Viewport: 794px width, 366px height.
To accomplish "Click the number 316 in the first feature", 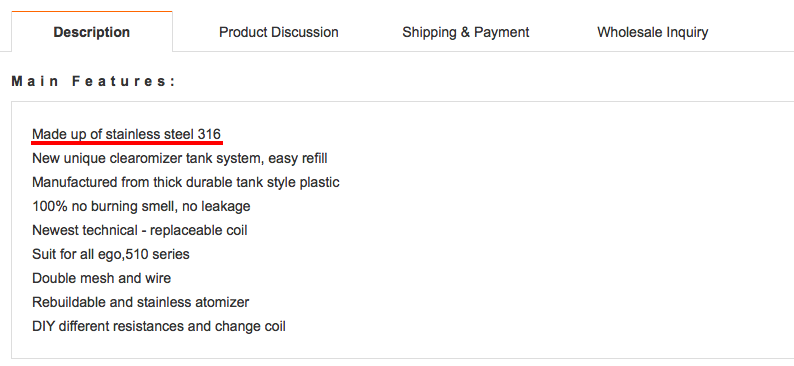I will (x=209, y=134).
